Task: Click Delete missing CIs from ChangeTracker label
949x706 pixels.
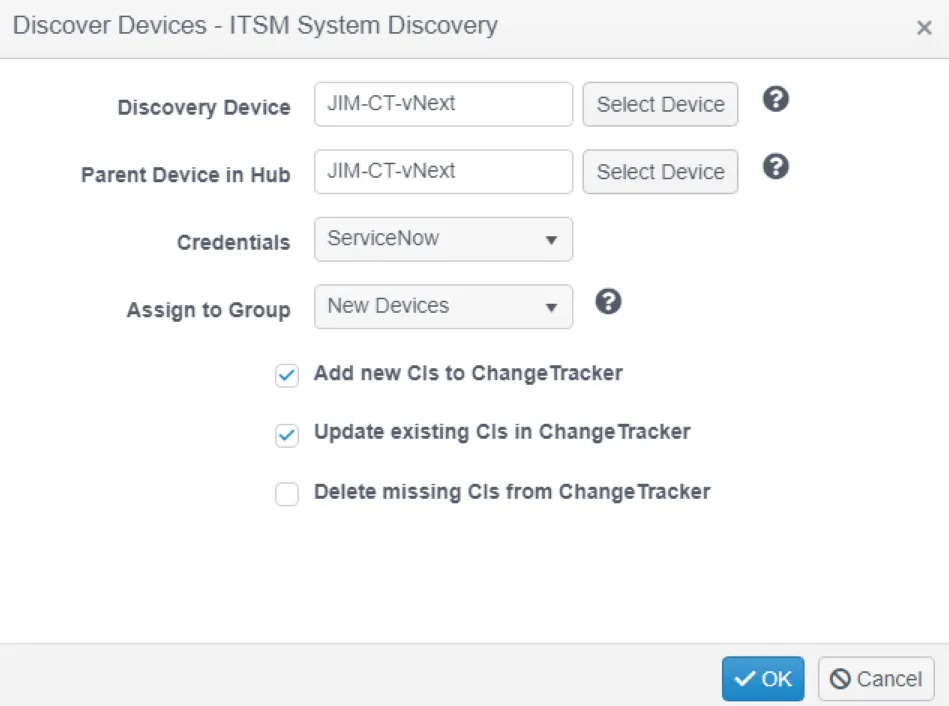Action: pos(512,492)
